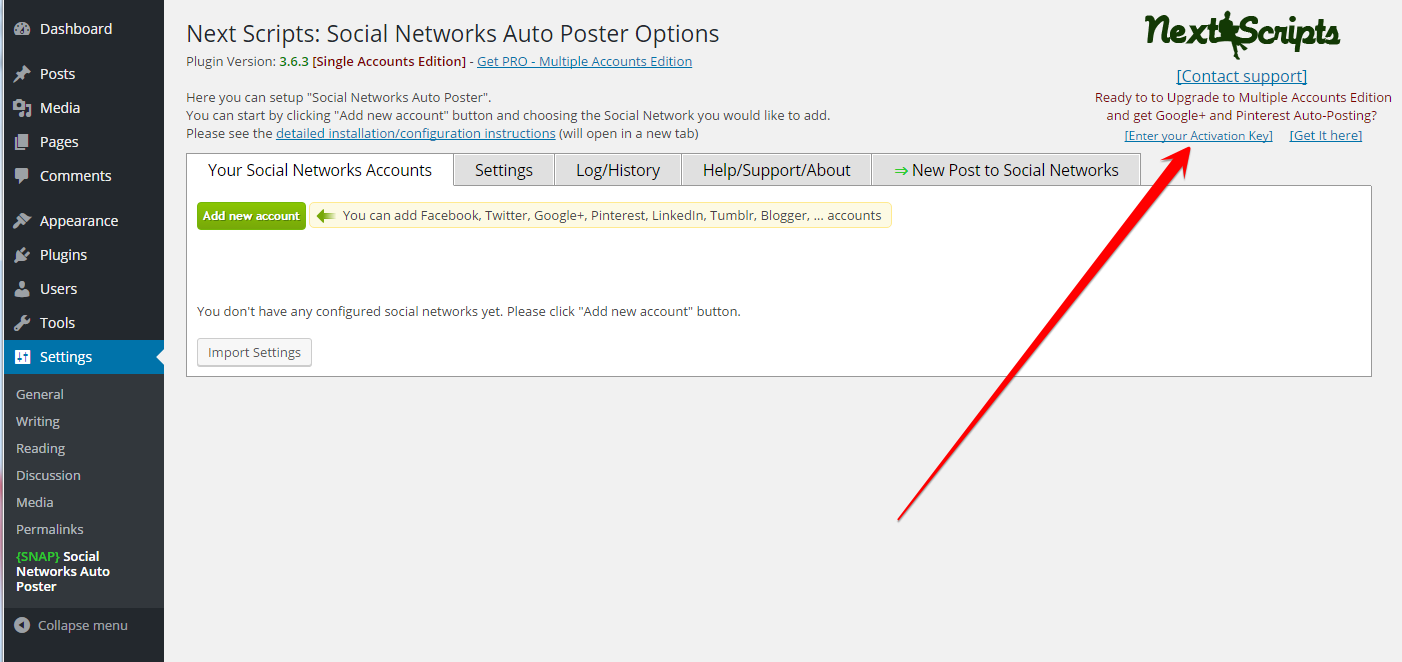Viewport: 1402px width, 662px height.
Task: Go to Media in the main sidebar
Action: point(60,108)
